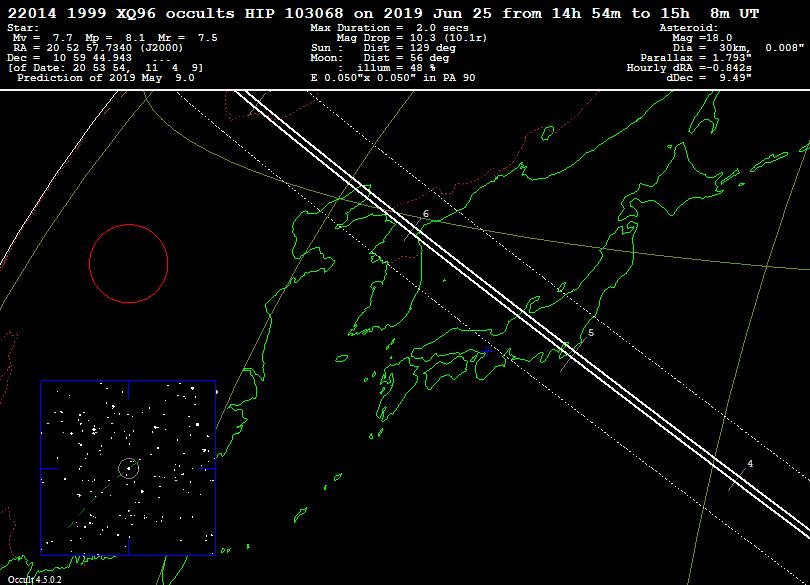This screenshot has width=810, height=585.
Task: Select the 'Mag Drop = 10.3 (10.1r)' text
Action: coord(412,38)
